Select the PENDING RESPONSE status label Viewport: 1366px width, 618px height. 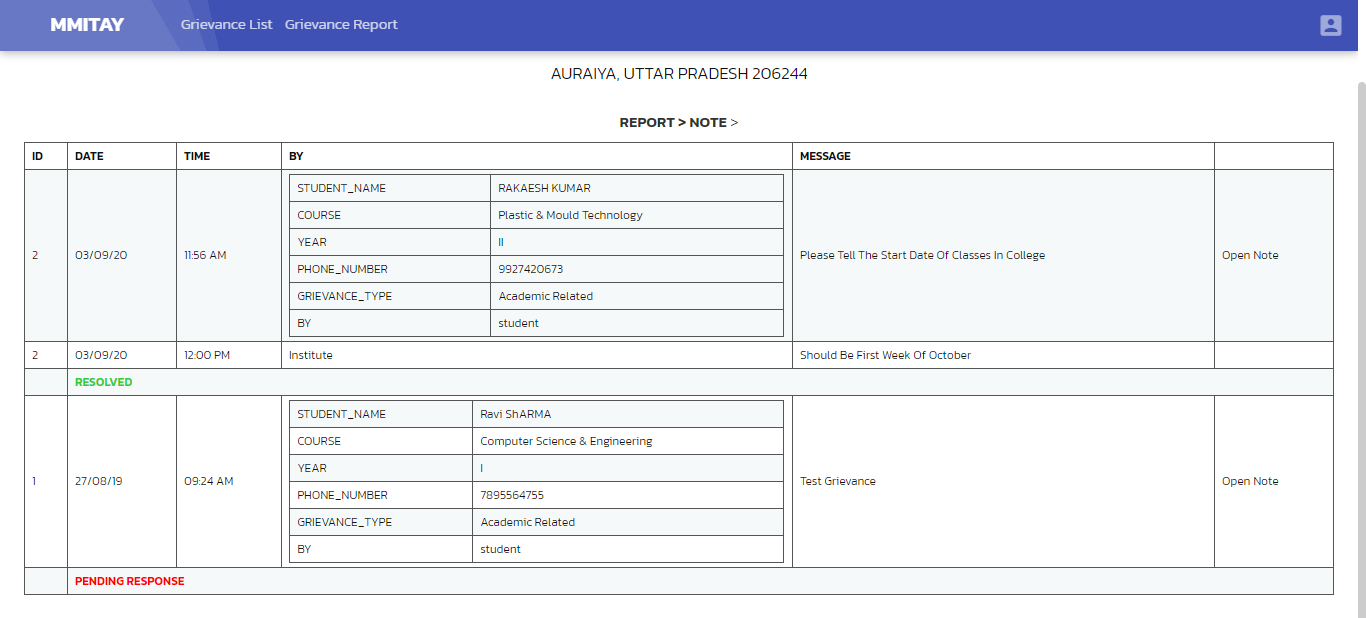click(x=129, y=581)
